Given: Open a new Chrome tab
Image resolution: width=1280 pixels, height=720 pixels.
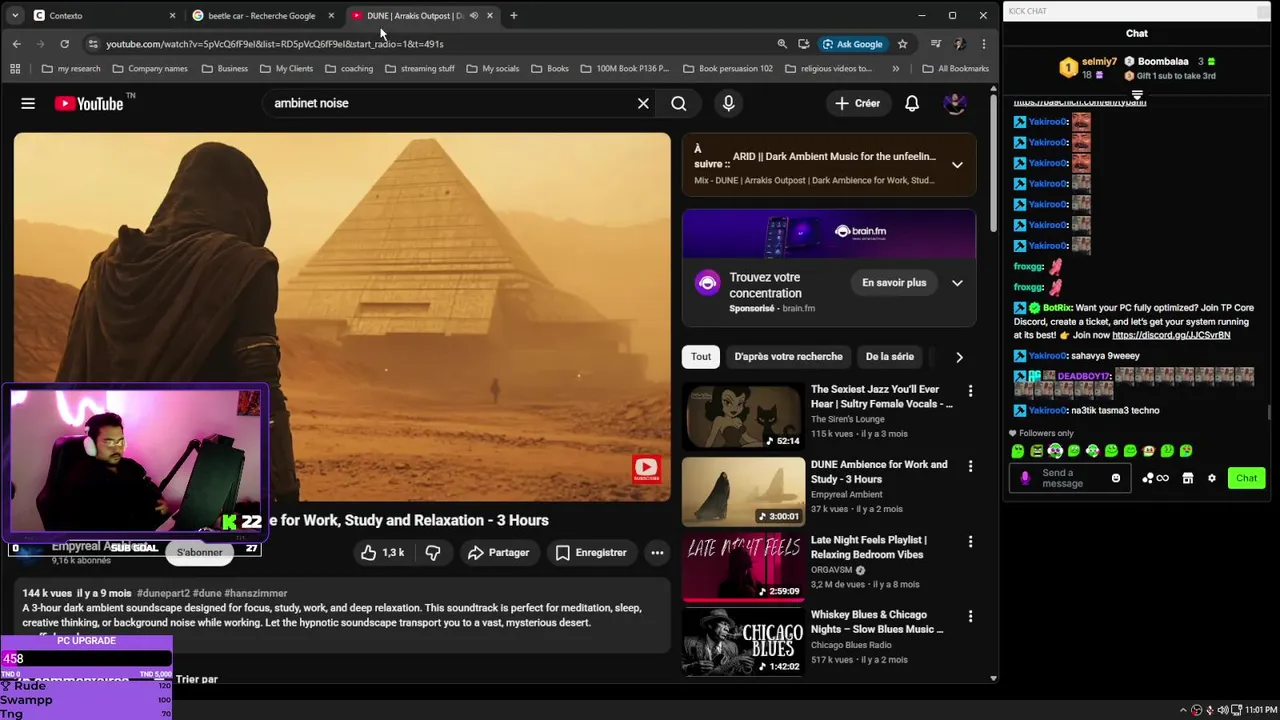Looking at the screenshot, I should pos(514,16).
